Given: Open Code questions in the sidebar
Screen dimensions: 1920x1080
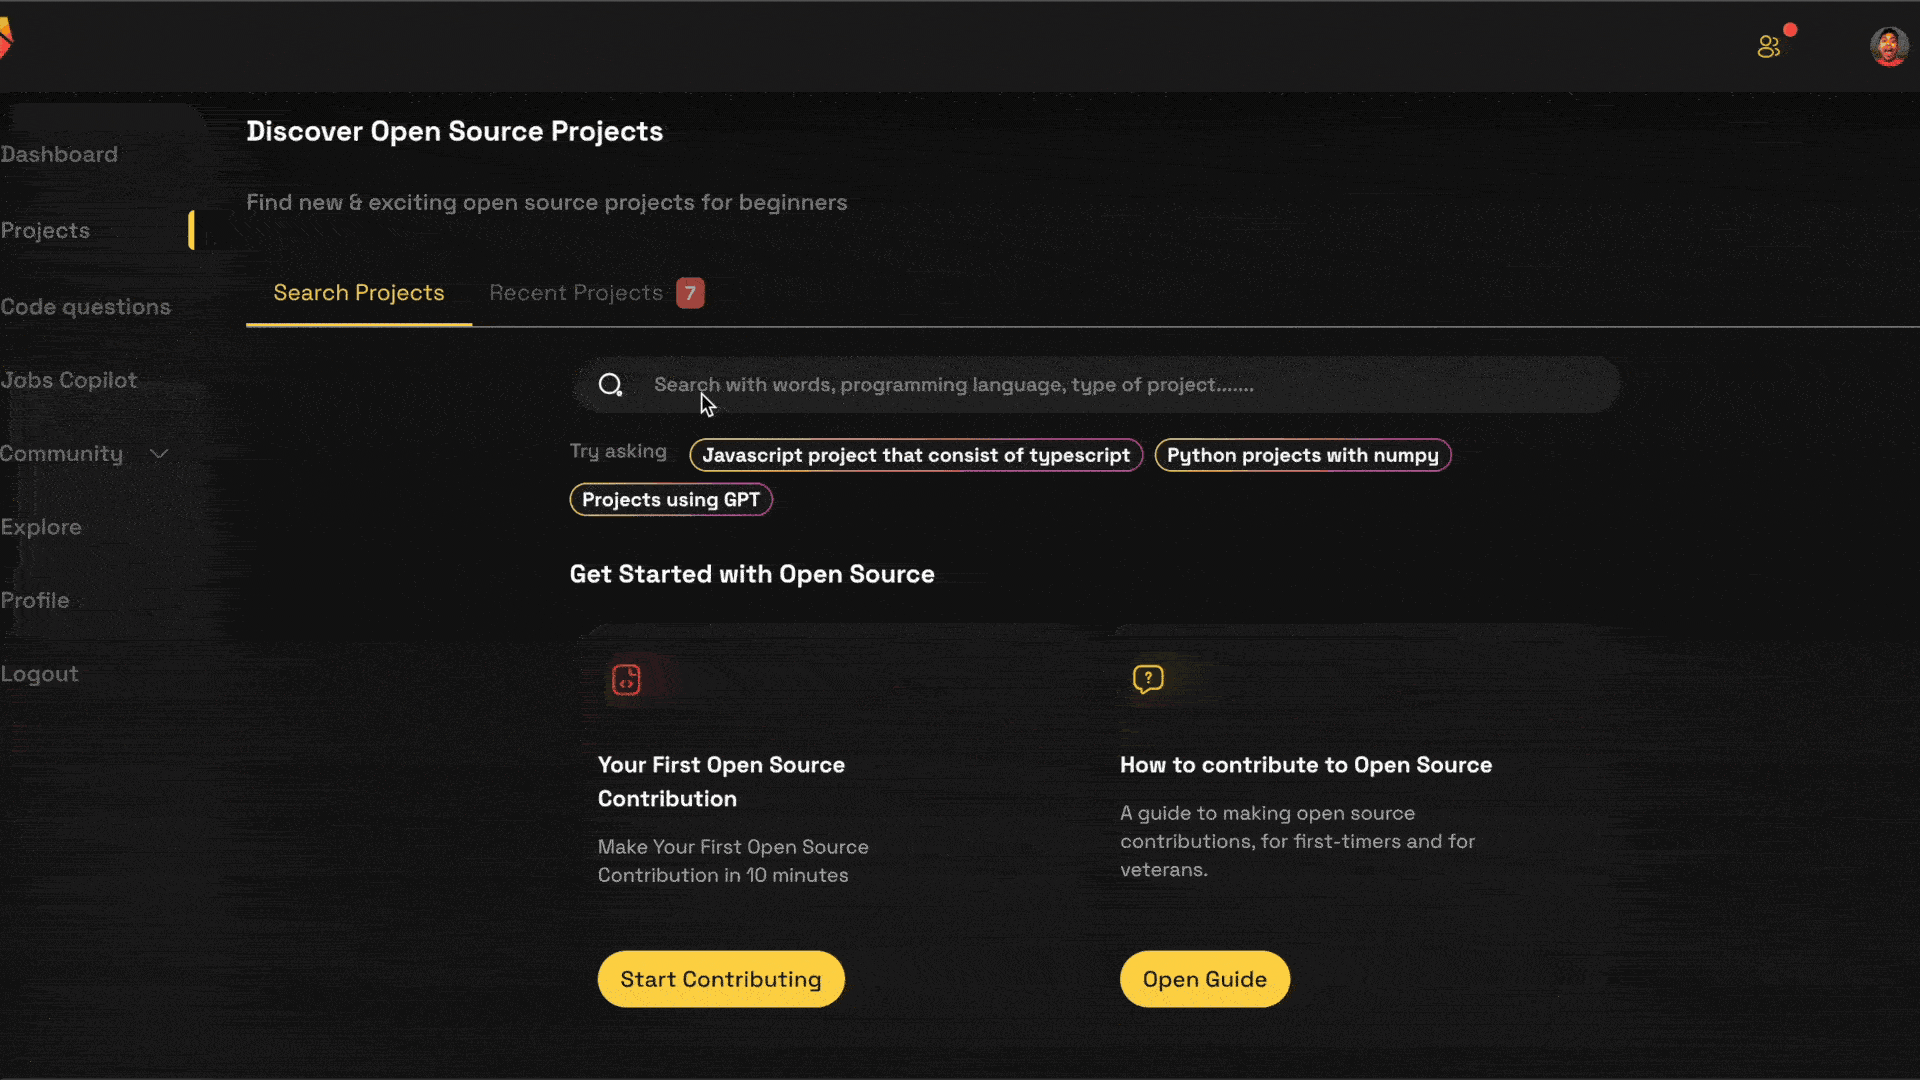Looking at the screenshot, I should point(85,307).
